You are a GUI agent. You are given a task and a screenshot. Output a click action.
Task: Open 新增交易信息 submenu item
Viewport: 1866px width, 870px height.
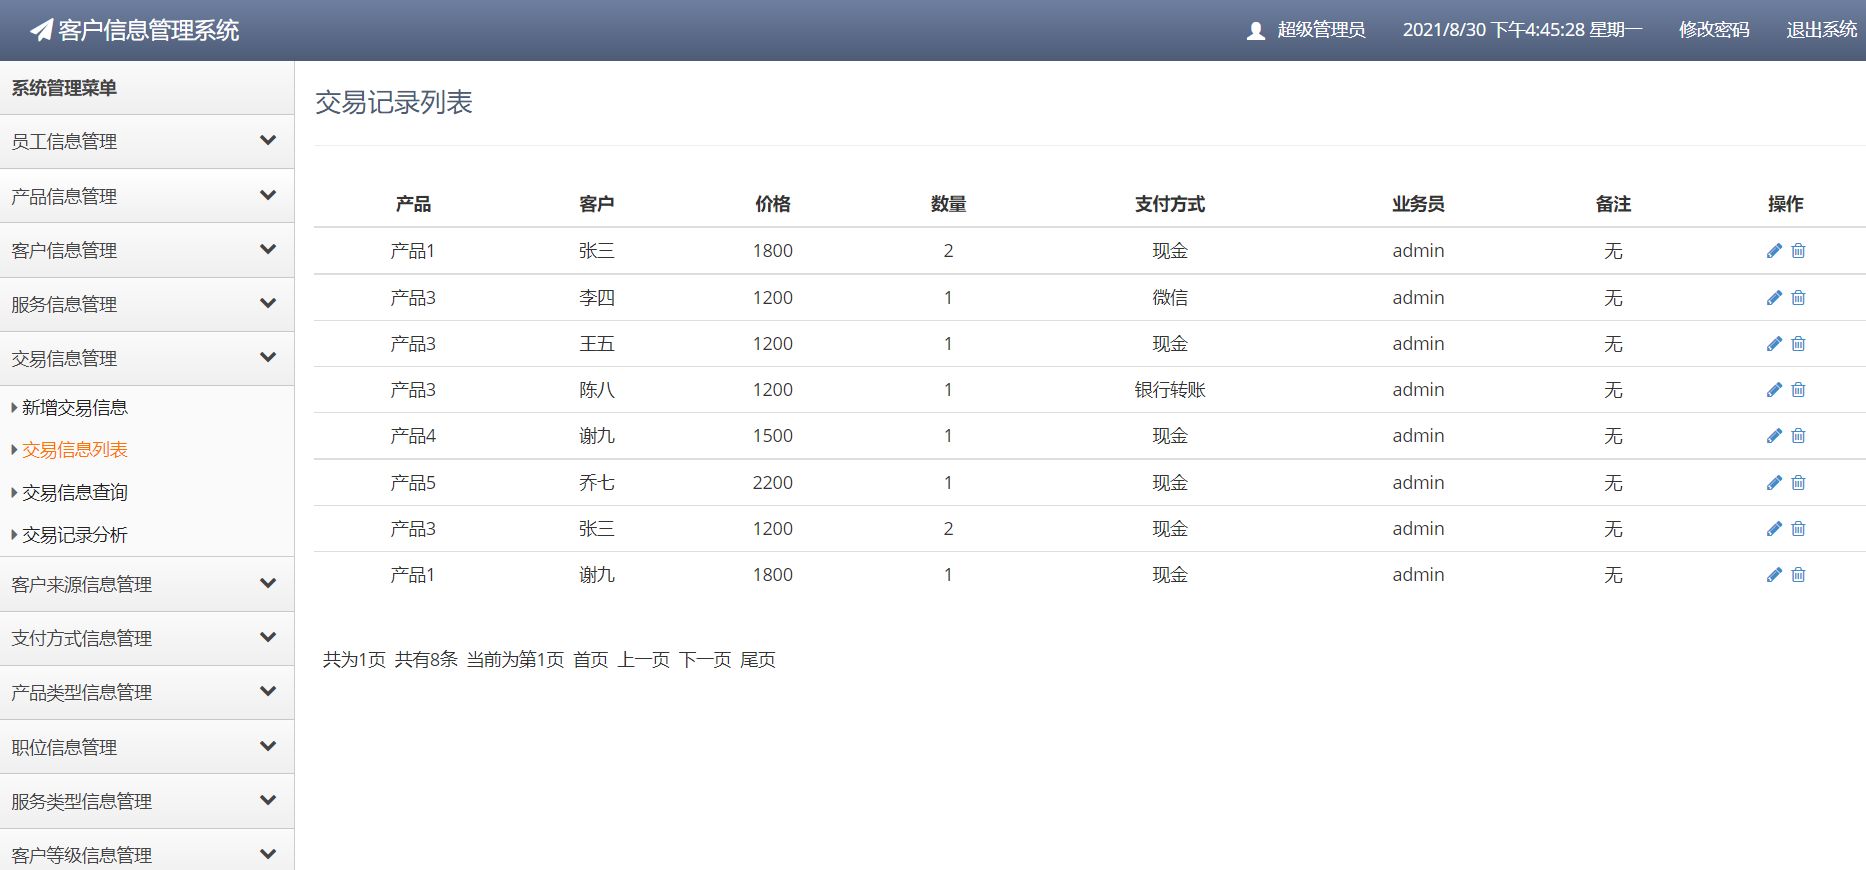(x=75, y=408)
